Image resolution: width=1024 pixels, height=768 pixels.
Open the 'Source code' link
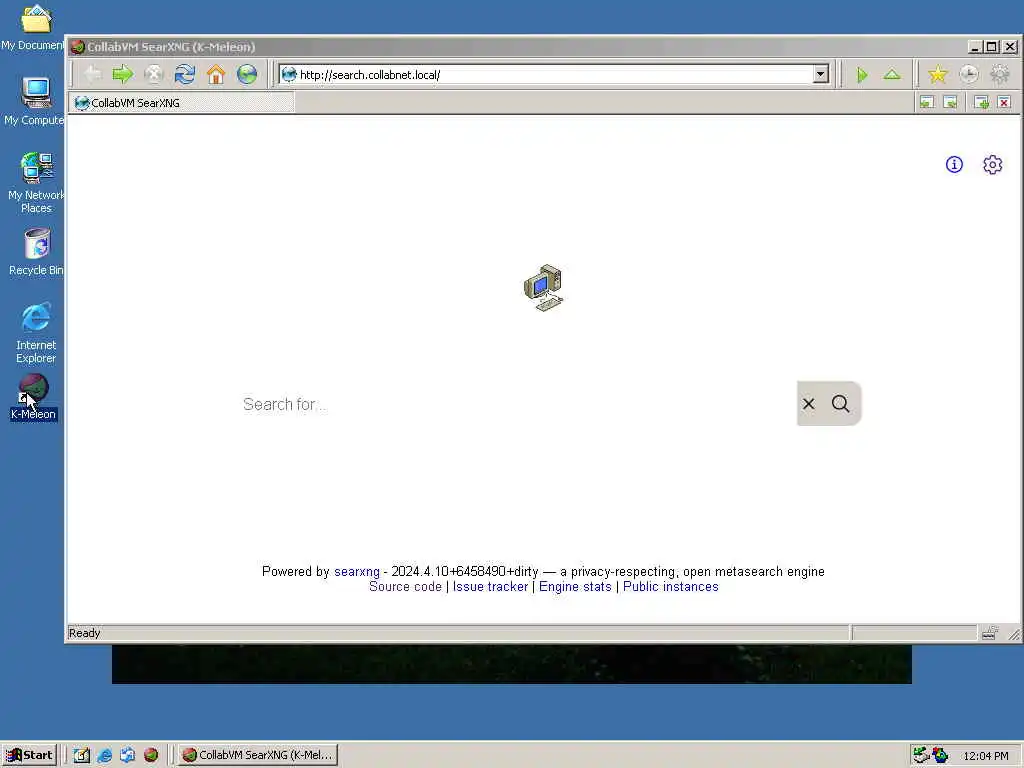(x=405, y=586)
